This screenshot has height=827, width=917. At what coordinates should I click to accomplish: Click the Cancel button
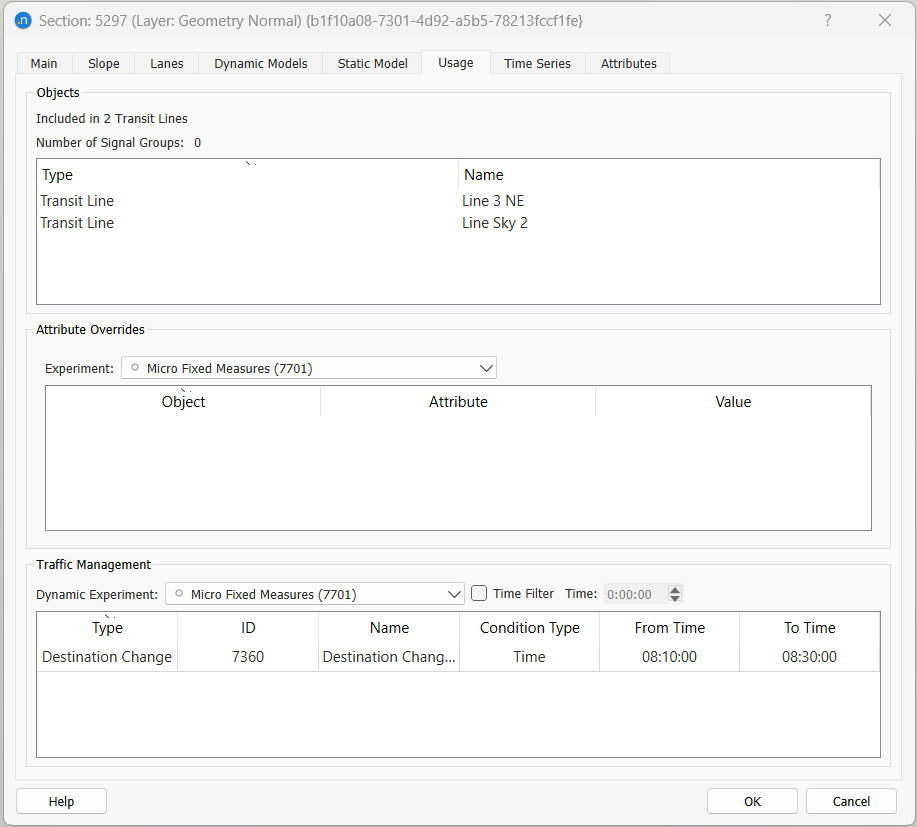click(851, 801)
